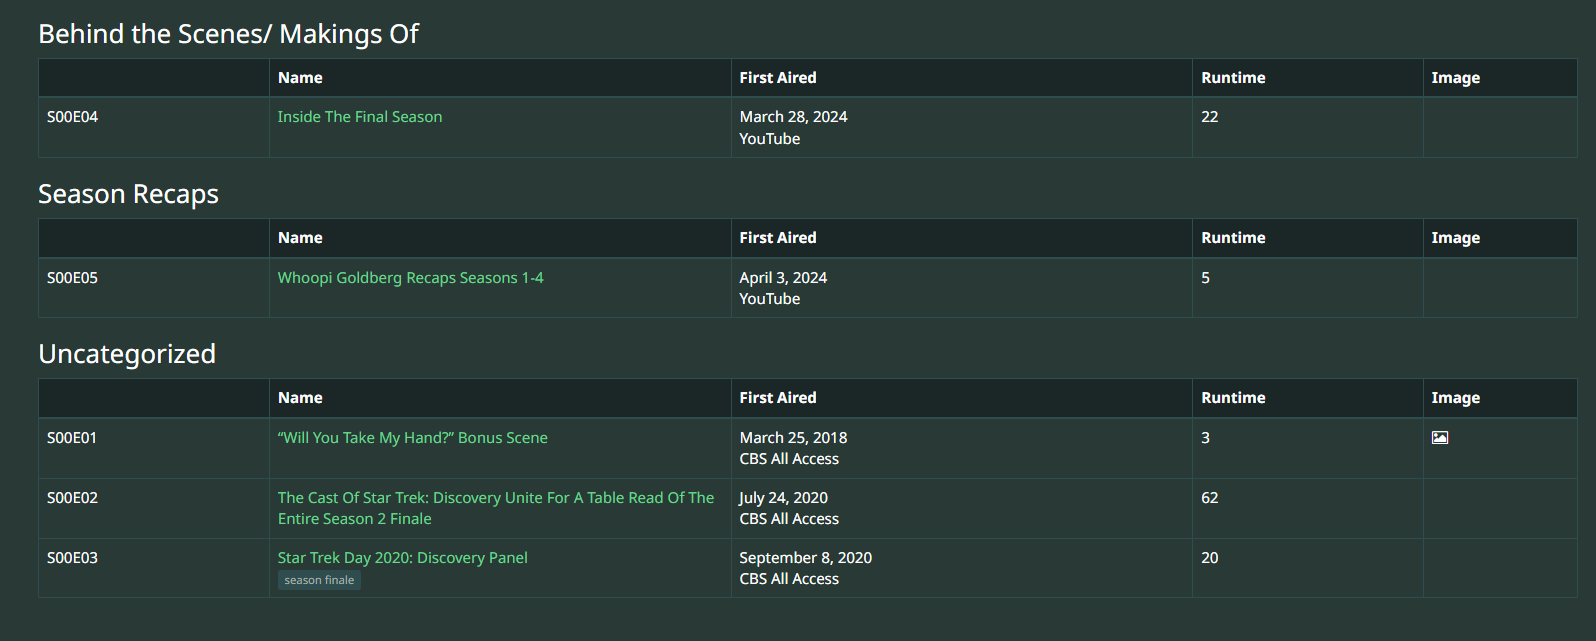1596x641 pixels.
Task: Select the S00E03 episode code cell
Action: pyautogui.click(x=72, y=558)
